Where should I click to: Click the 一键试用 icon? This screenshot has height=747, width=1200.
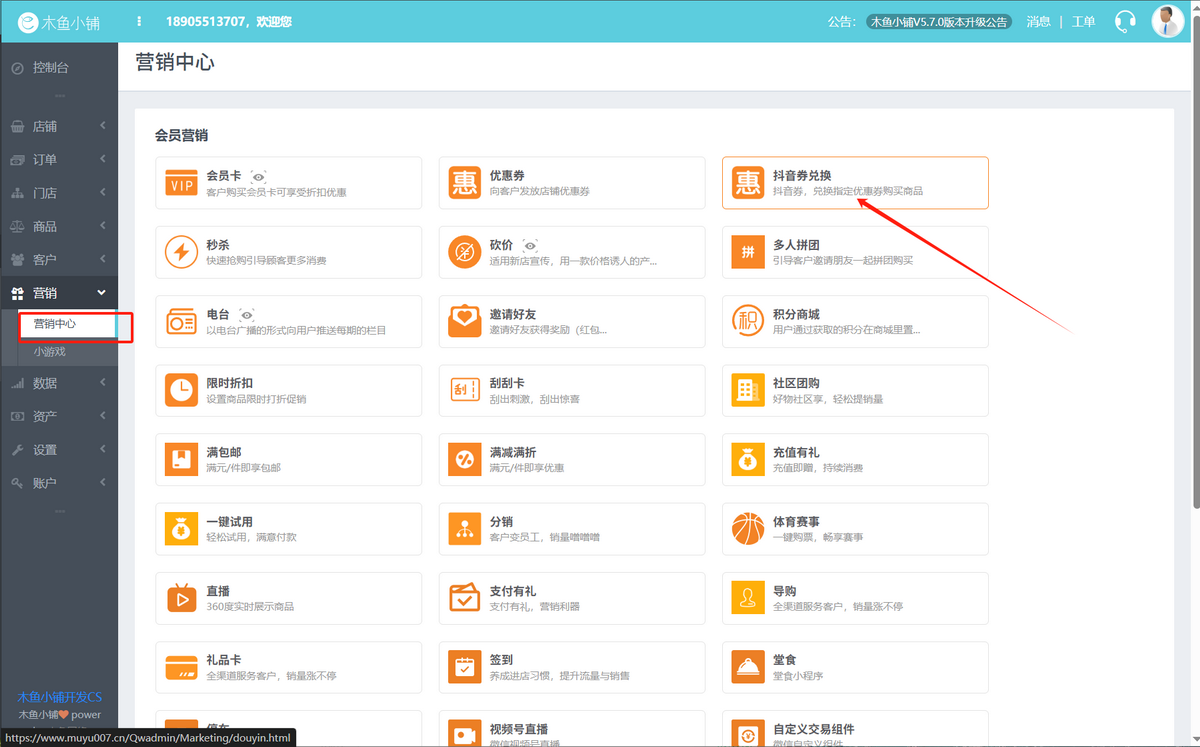(181, 529)
